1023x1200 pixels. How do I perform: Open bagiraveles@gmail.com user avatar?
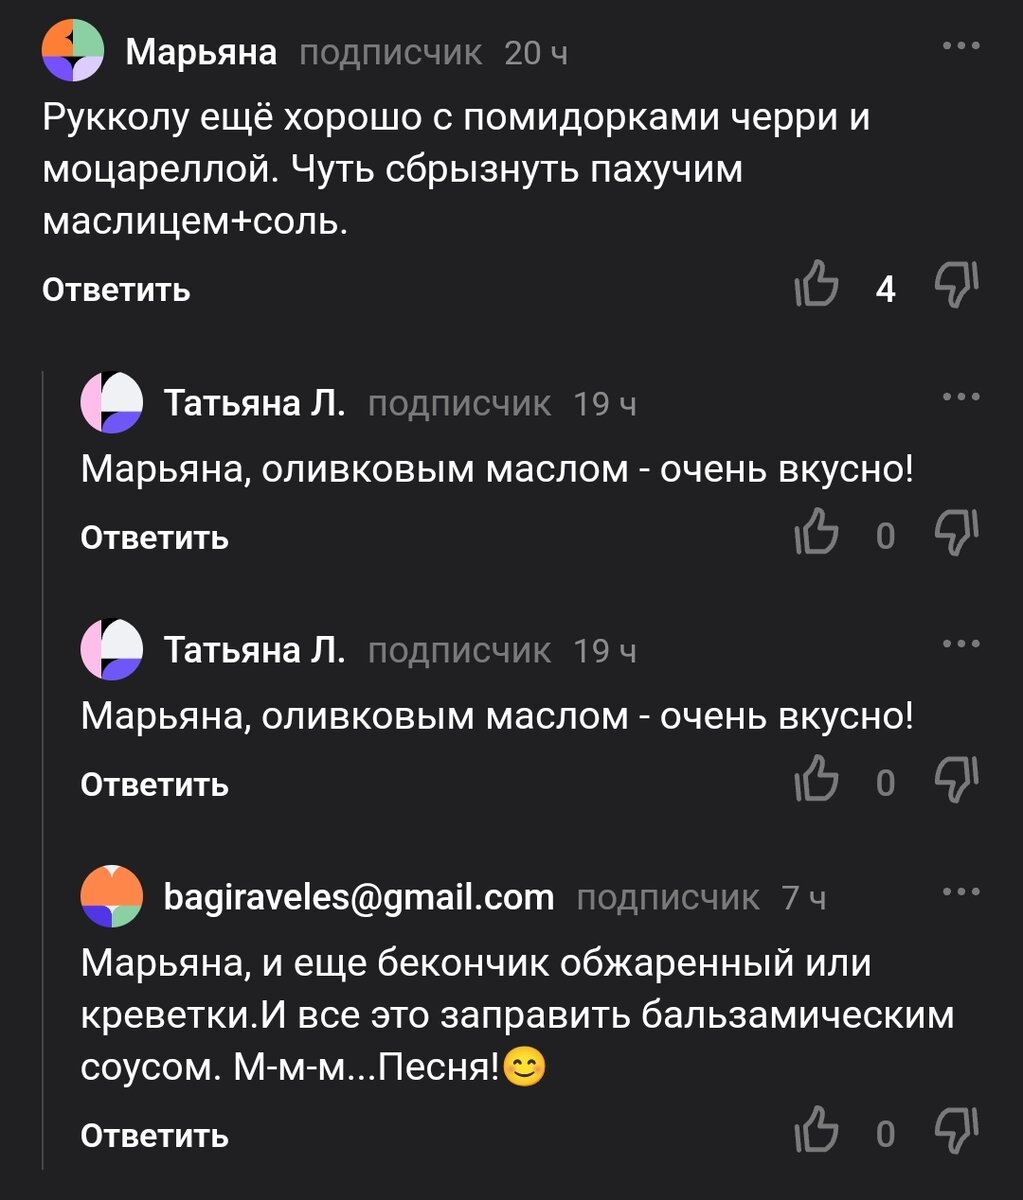tap(112, 897)
